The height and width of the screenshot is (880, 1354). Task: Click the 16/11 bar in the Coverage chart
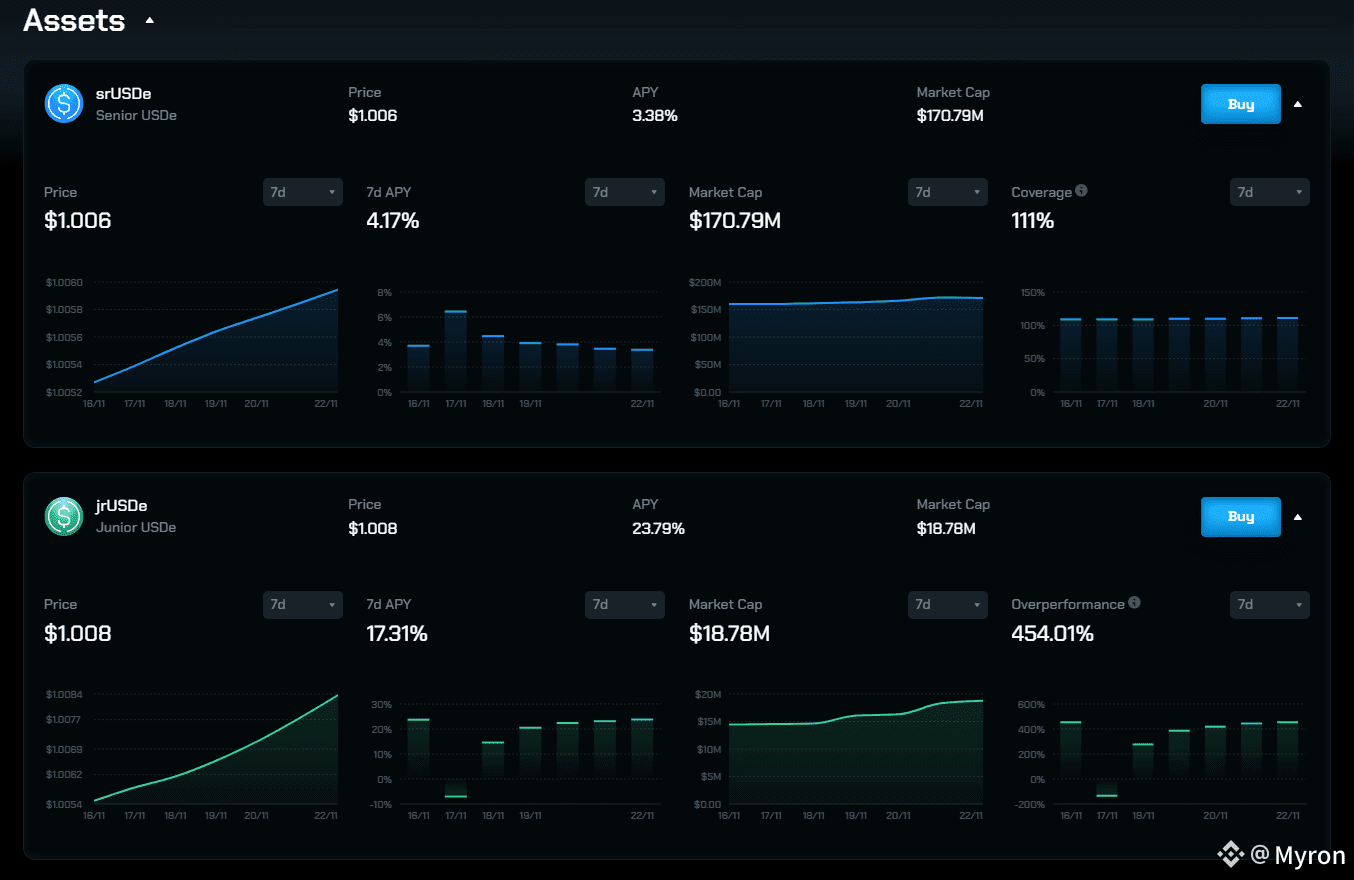1070,355
